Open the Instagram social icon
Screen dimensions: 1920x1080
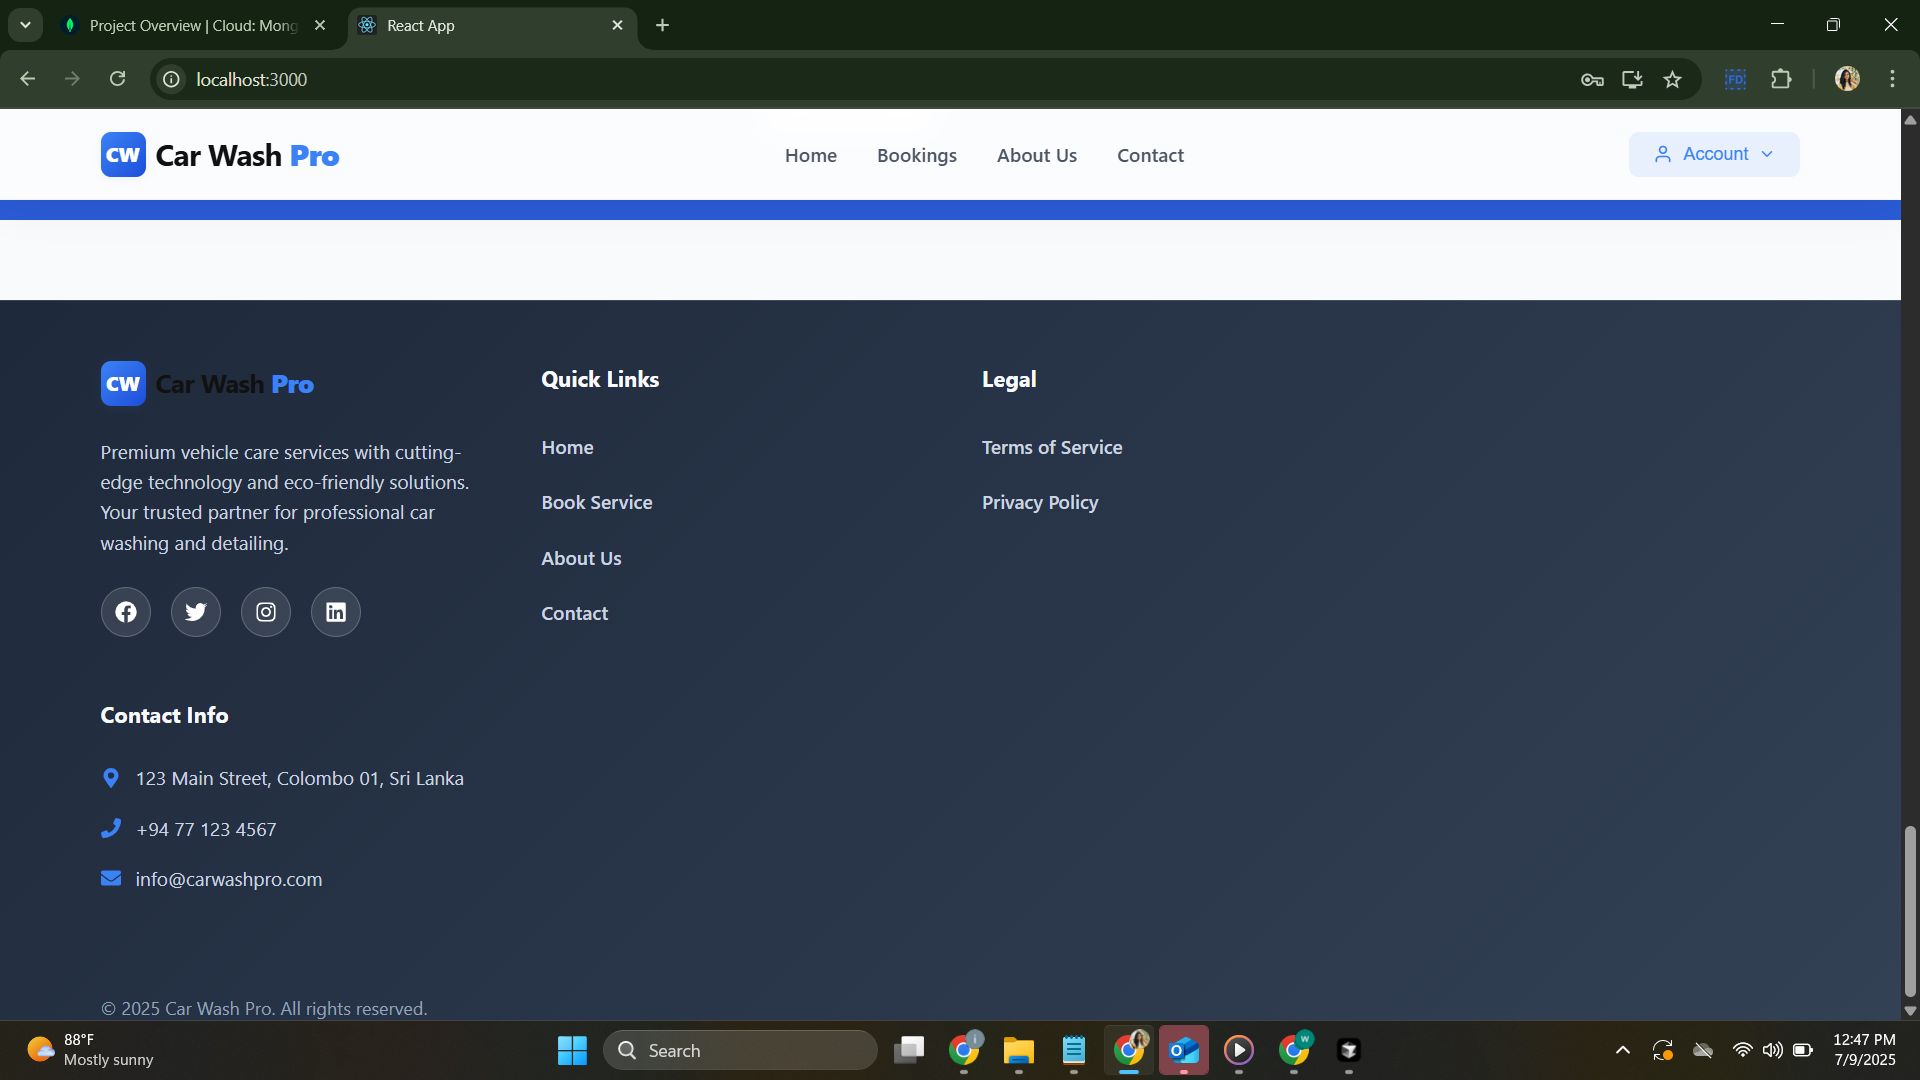click(x=266, y=612)
